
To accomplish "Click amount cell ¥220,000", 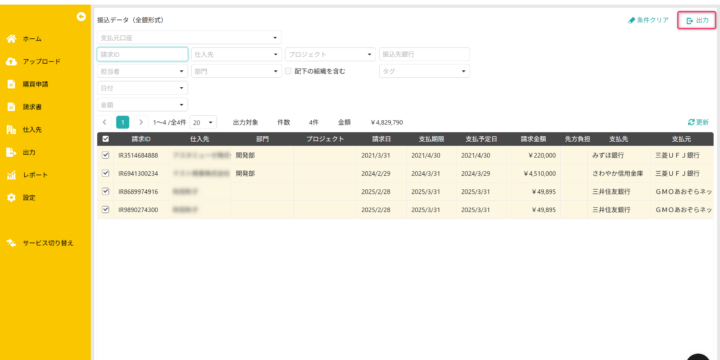I will [543, 156].
